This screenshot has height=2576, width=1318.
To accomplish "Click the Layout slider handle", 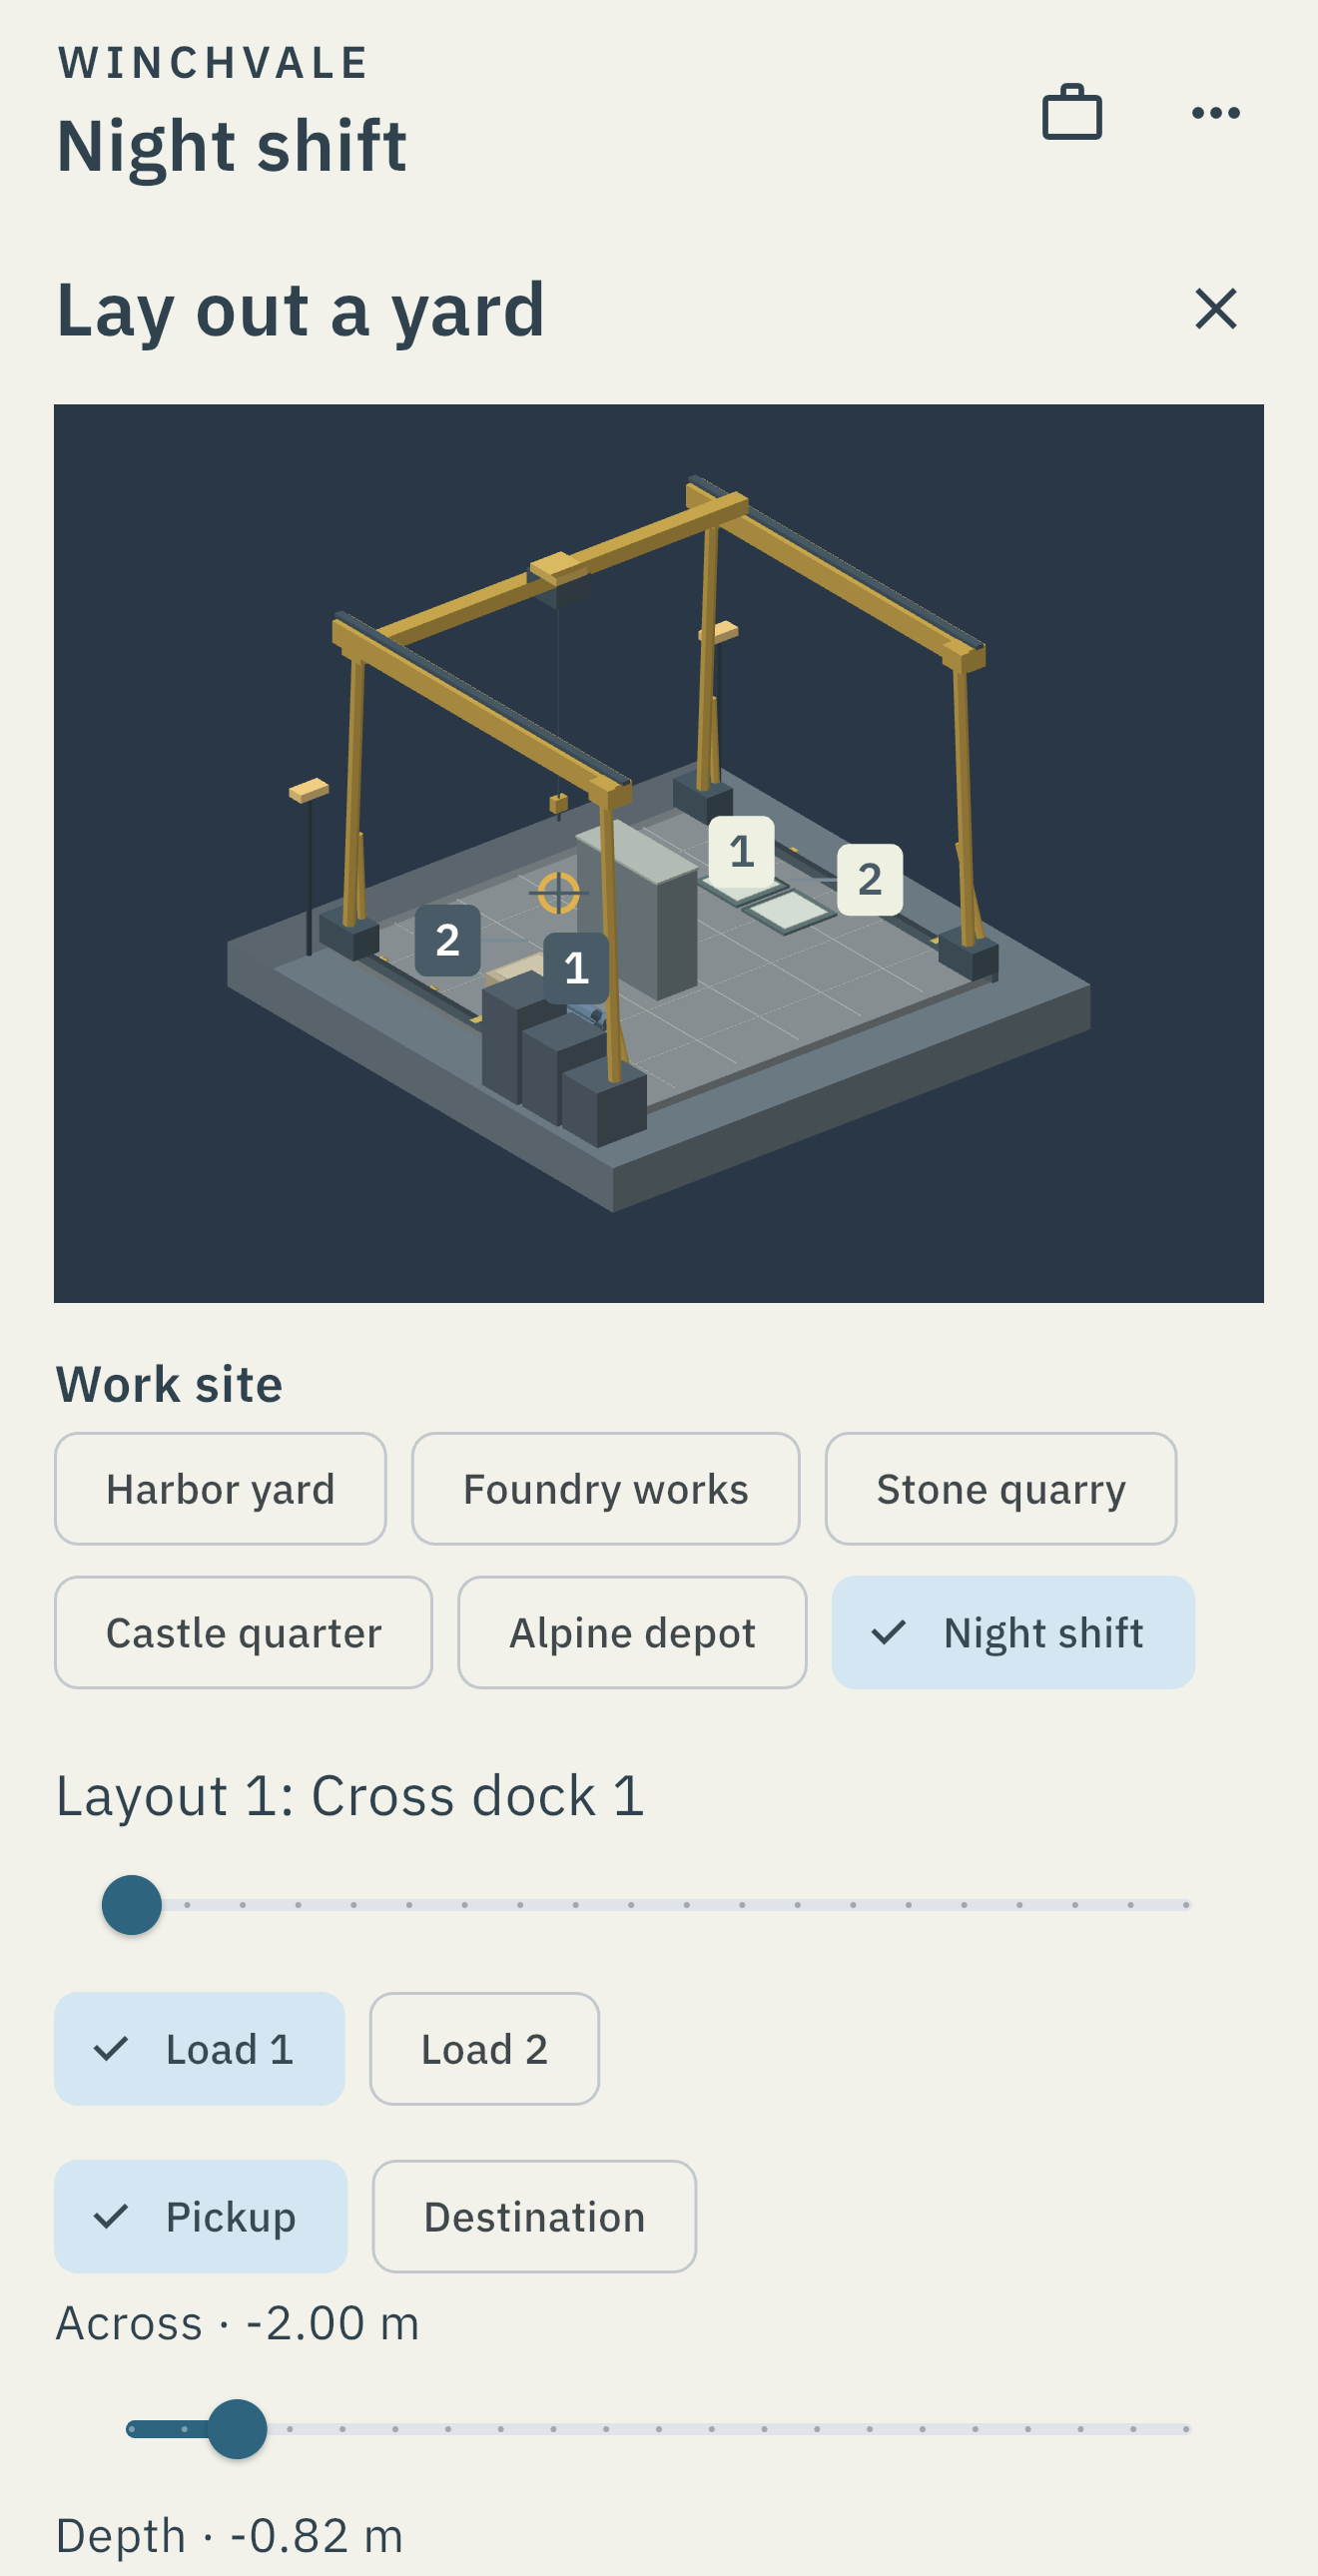I will coord(132,1905).
